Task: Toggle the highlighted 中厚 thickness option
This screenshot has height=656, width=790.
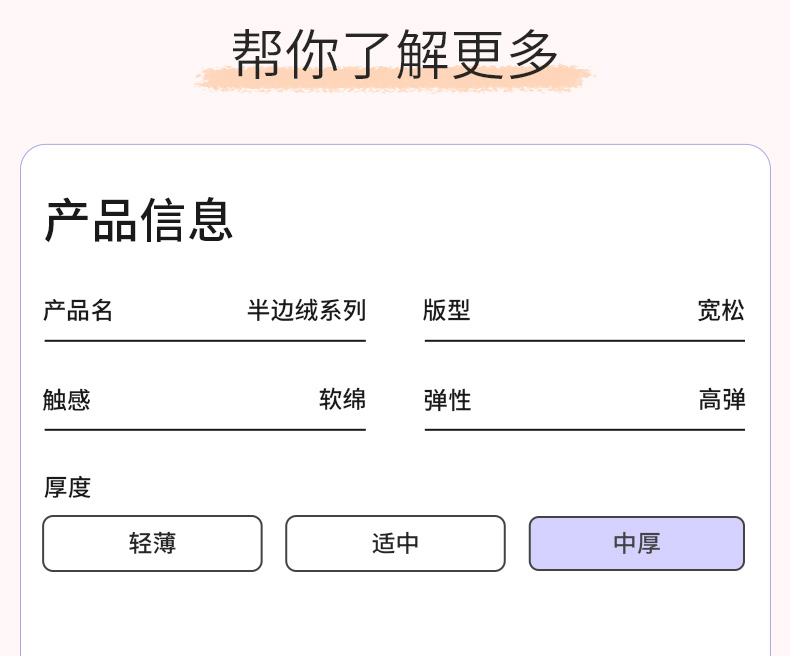Action: 636,543
